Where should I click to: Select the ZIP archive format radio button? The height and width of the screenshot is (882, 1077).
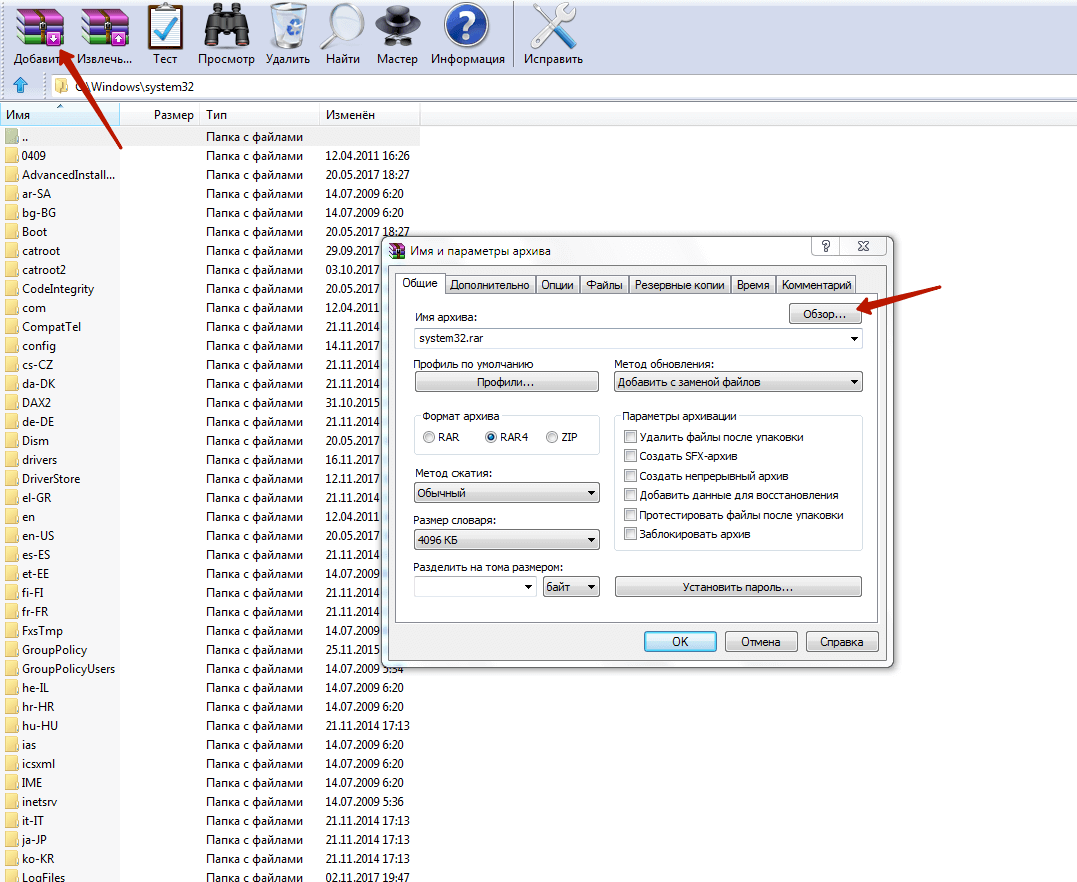point(552,437)
